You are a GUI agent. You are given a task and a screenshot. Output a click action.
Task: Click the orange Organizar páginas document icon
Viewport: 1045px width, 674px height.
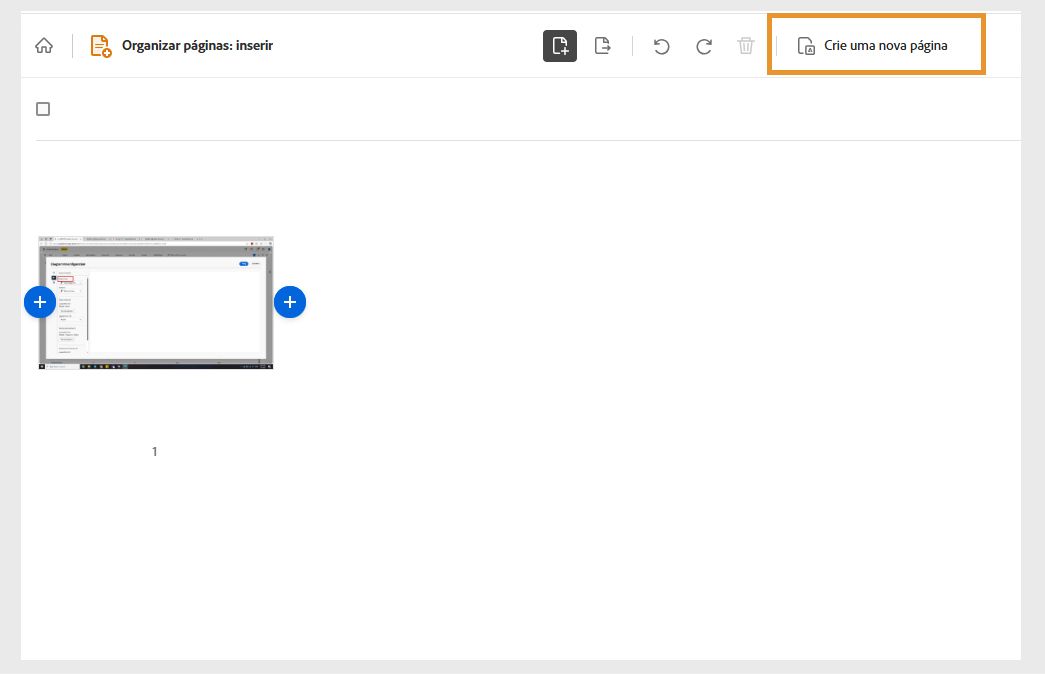pos(99,44)
